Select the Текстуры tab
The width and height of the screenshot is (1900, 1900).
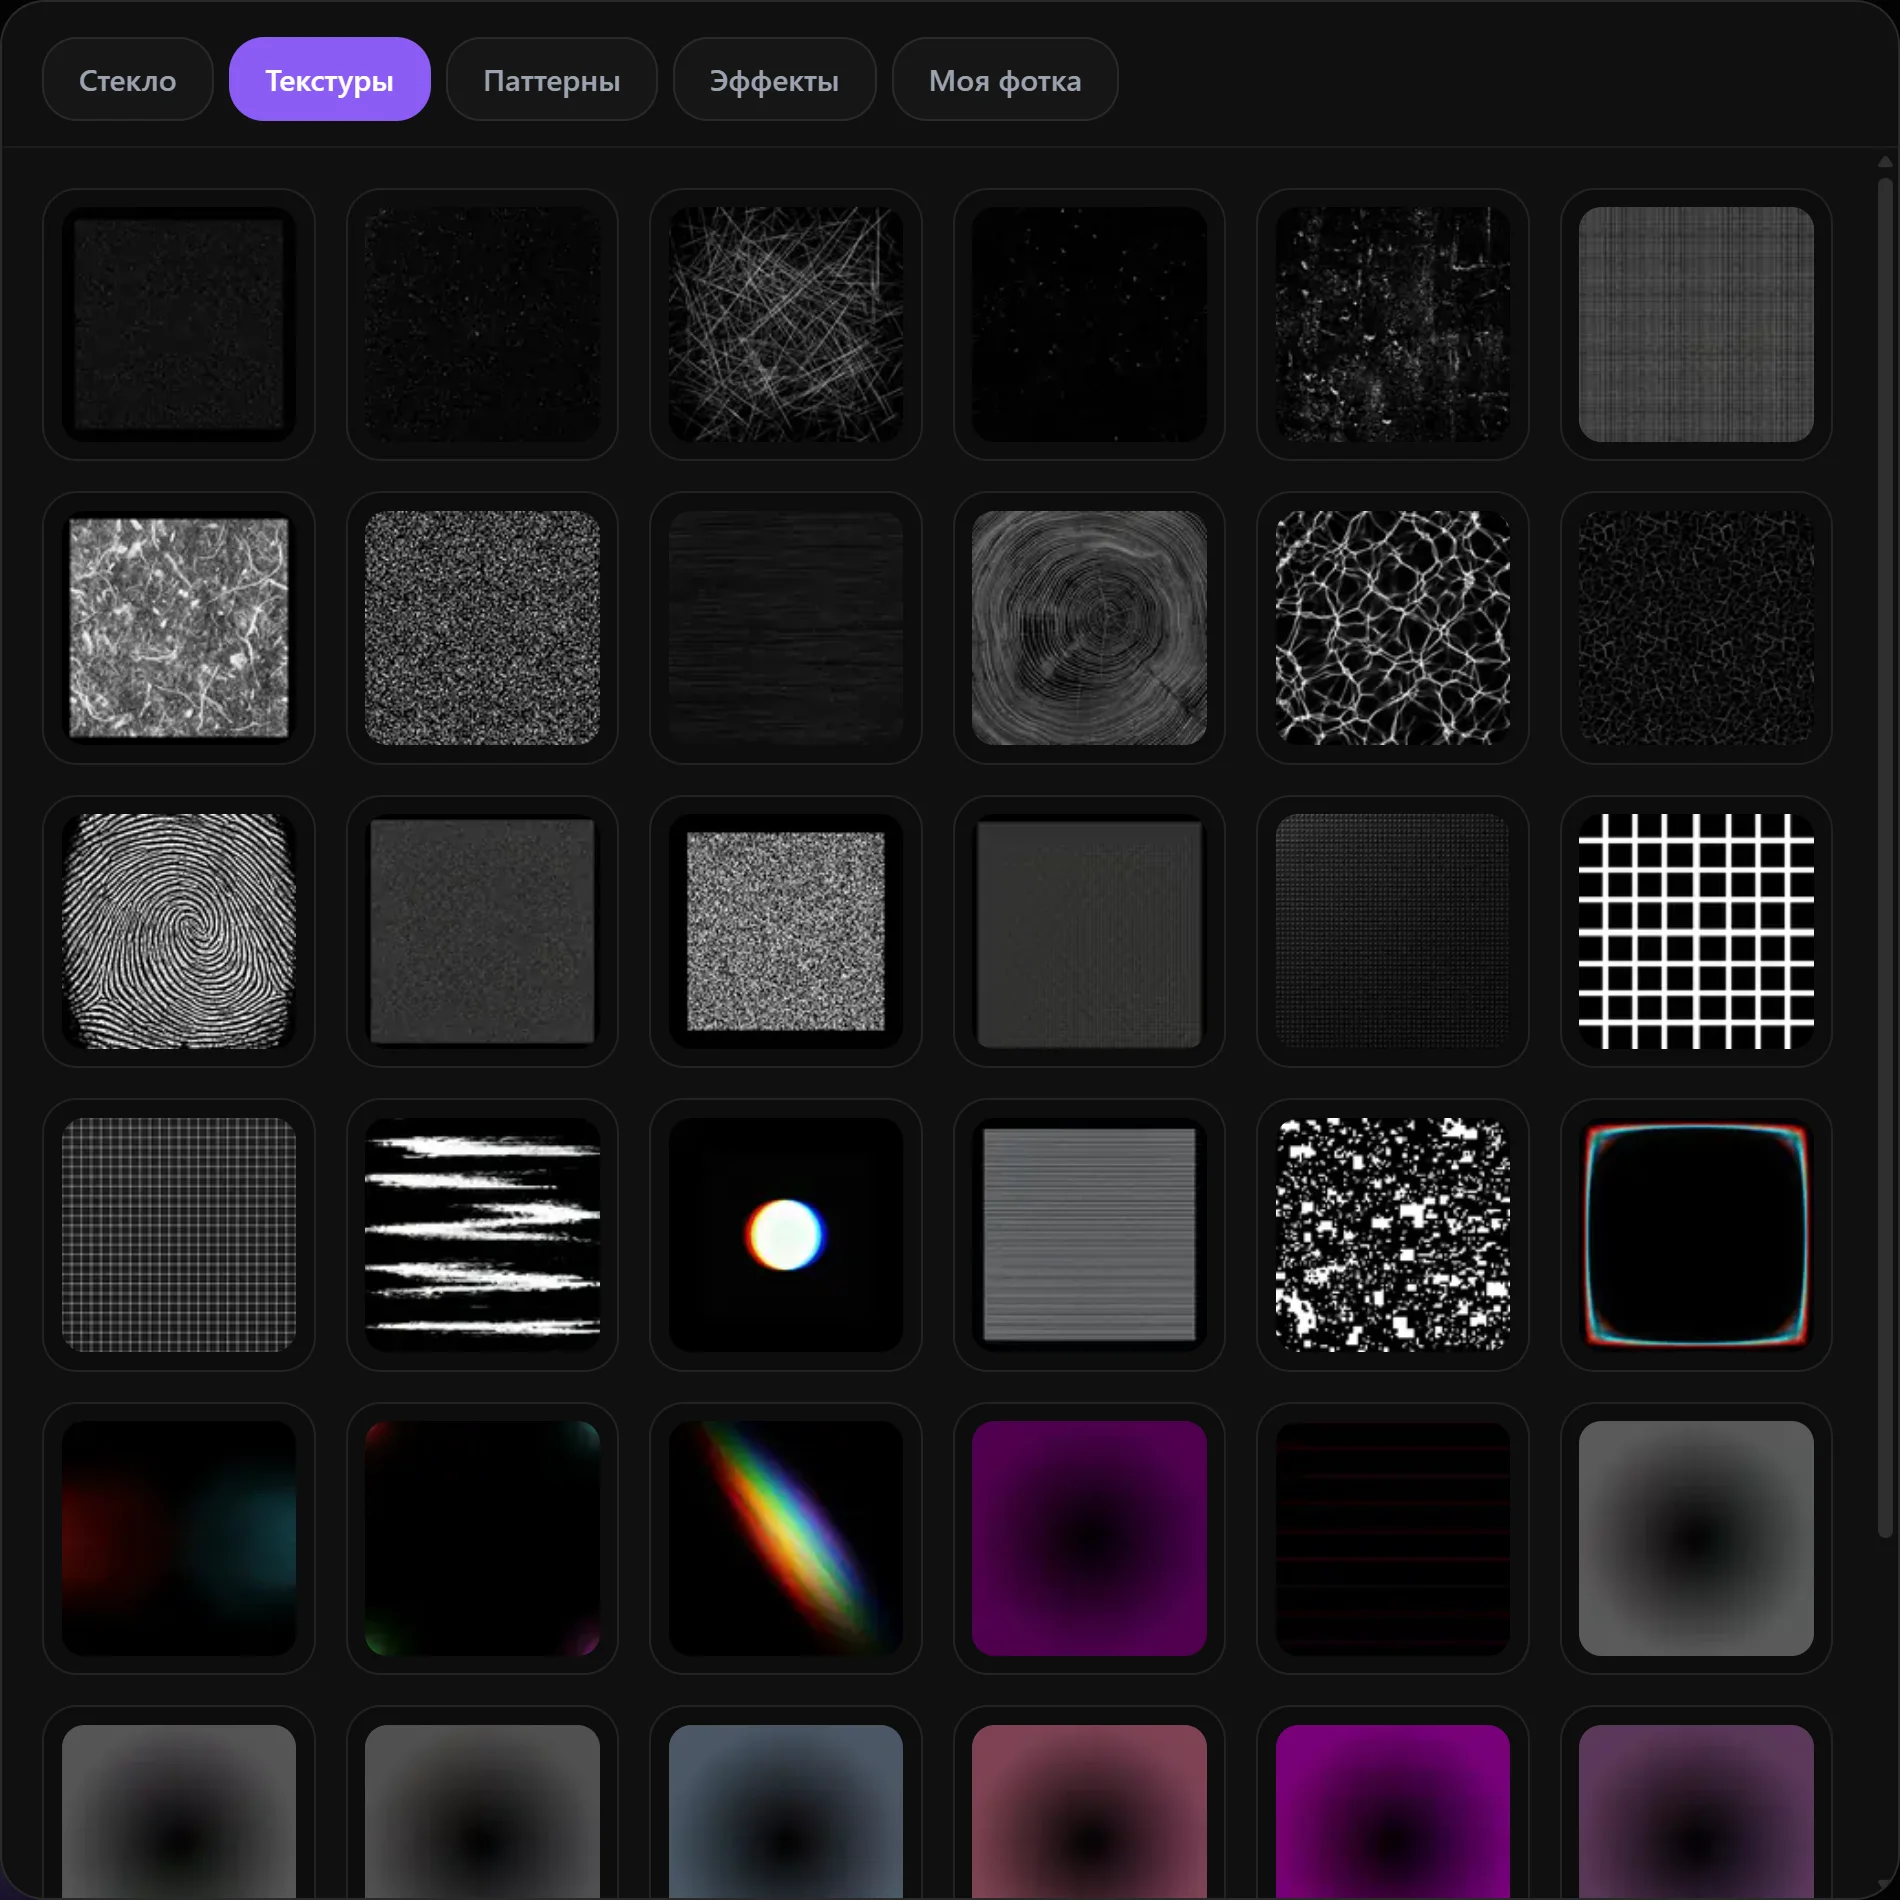[329, 80]
